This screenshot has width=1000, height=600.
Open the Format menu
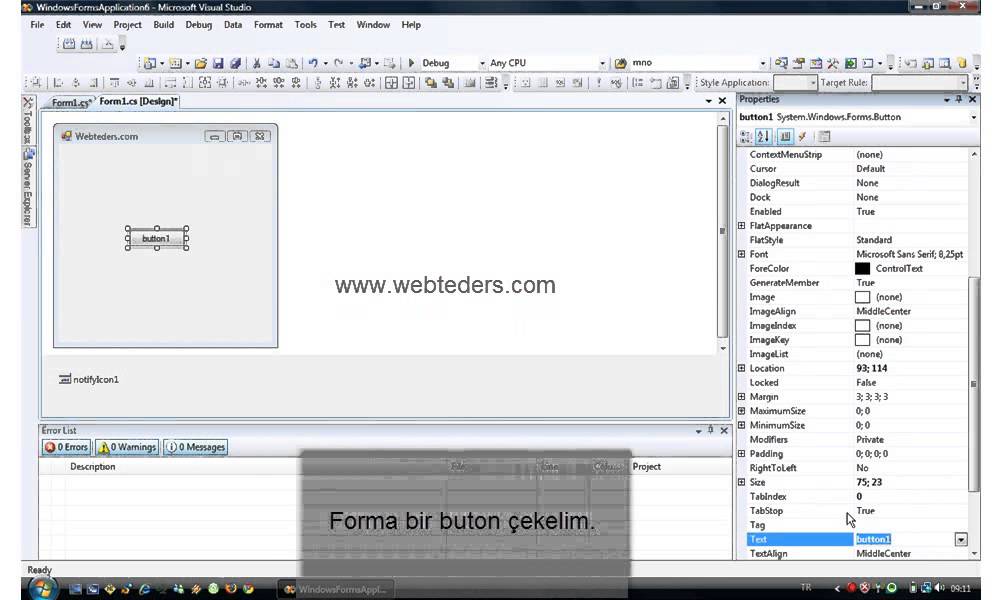(x=268, y=25)
